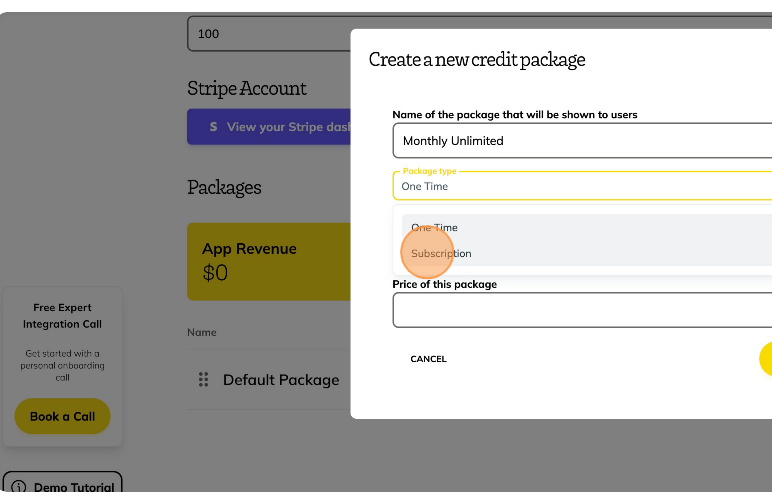Click the Stripe S logo icon

213,127
